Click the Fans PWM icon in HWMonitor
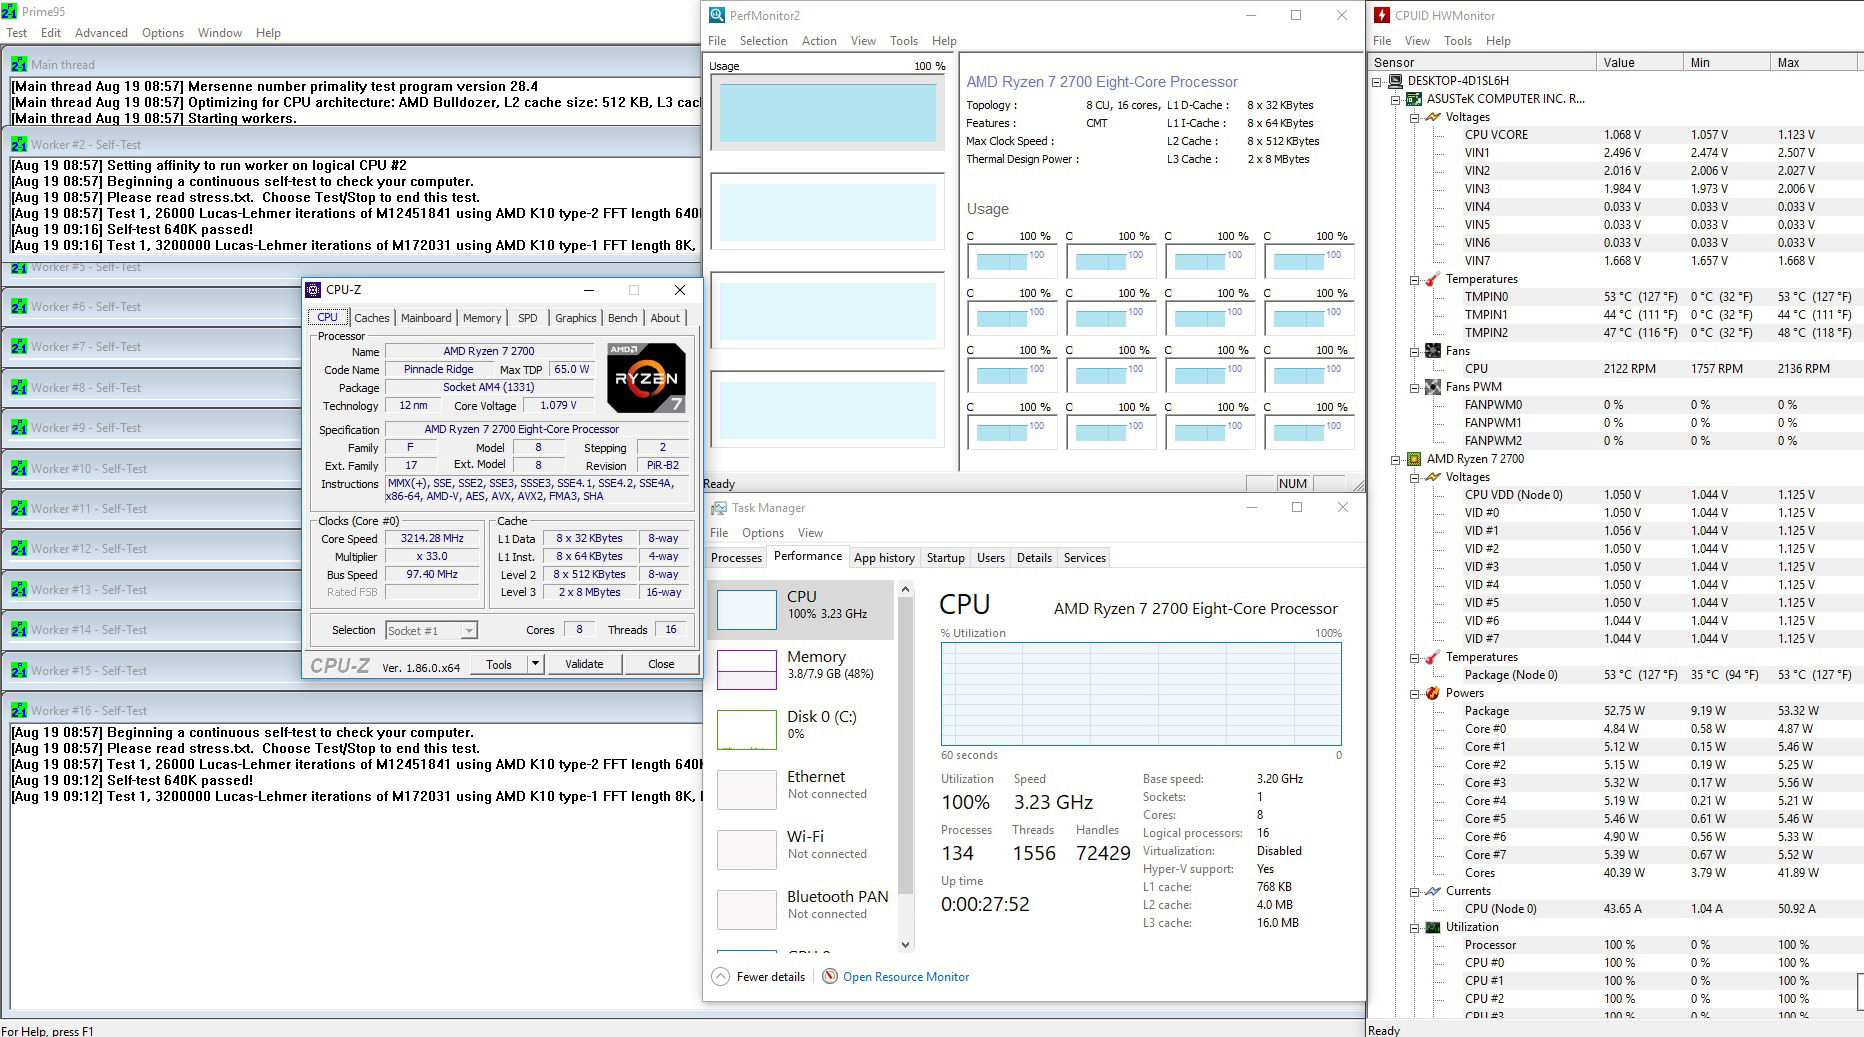Viewport: 1864px width, 1037px height. point(1433,387)
